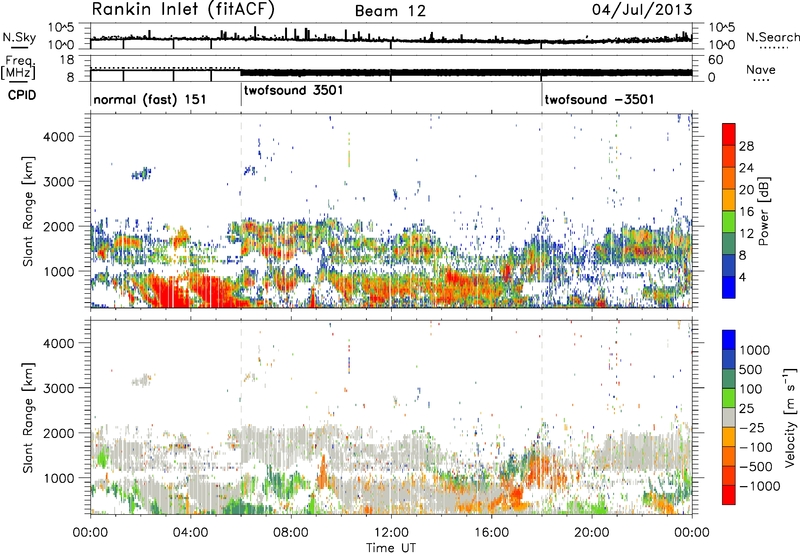Click the '28' power colorbar tick value
The width and height of the screenshot is (800, 554).
point(746,146)
